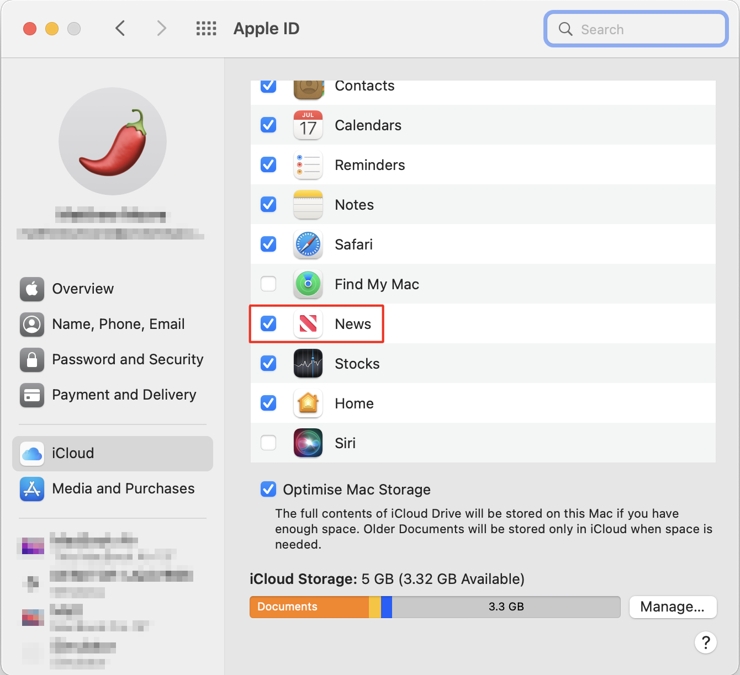740x675 pixels.
Task: Click the magnifier icon in Search
Action: (565, 29)
